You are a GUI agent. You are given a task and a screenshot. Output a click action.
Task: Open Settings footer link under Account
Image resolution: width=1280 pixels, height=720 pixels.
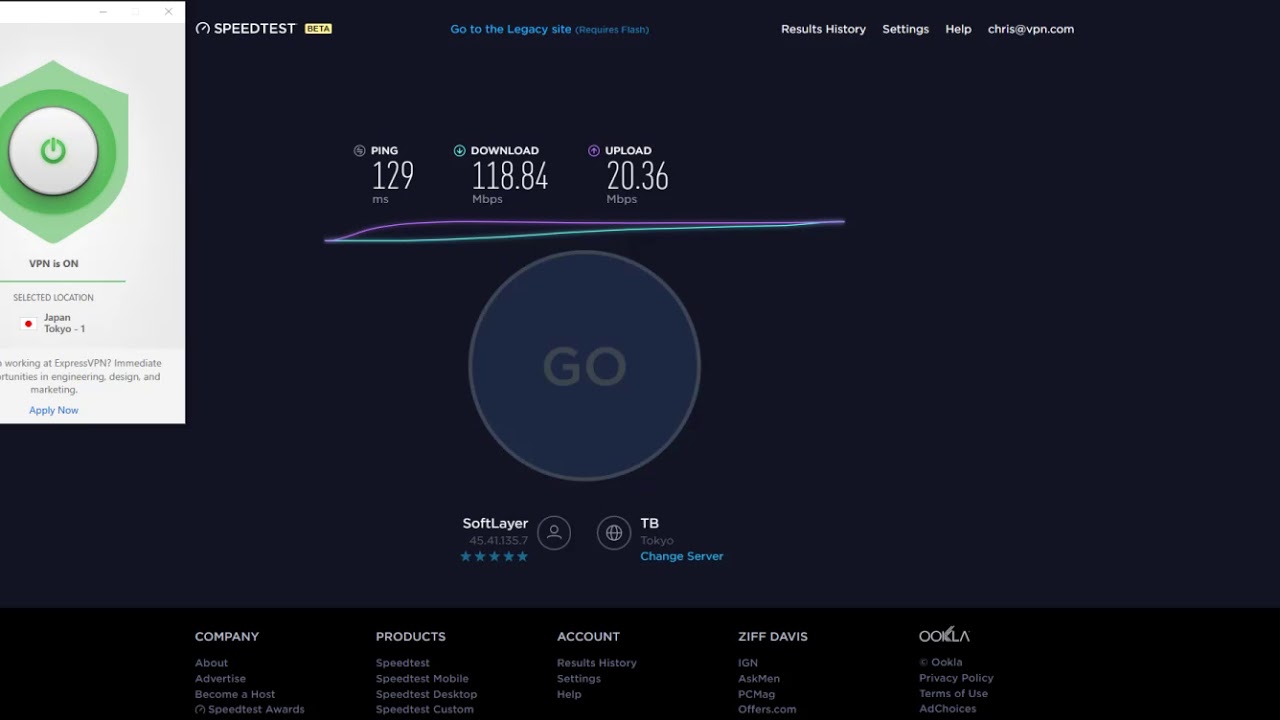pos(579,678)
